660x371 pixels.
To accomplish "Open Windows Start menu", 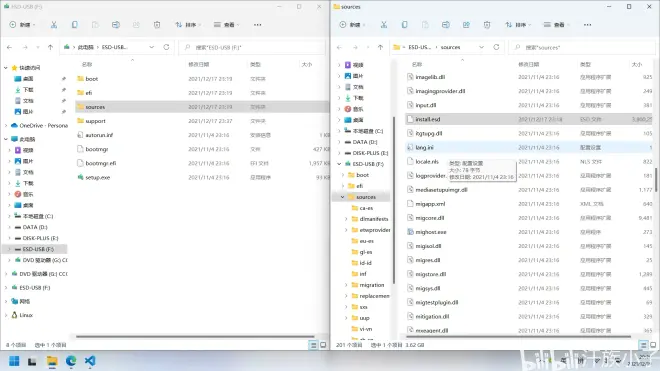I will [x=14, y=361].
